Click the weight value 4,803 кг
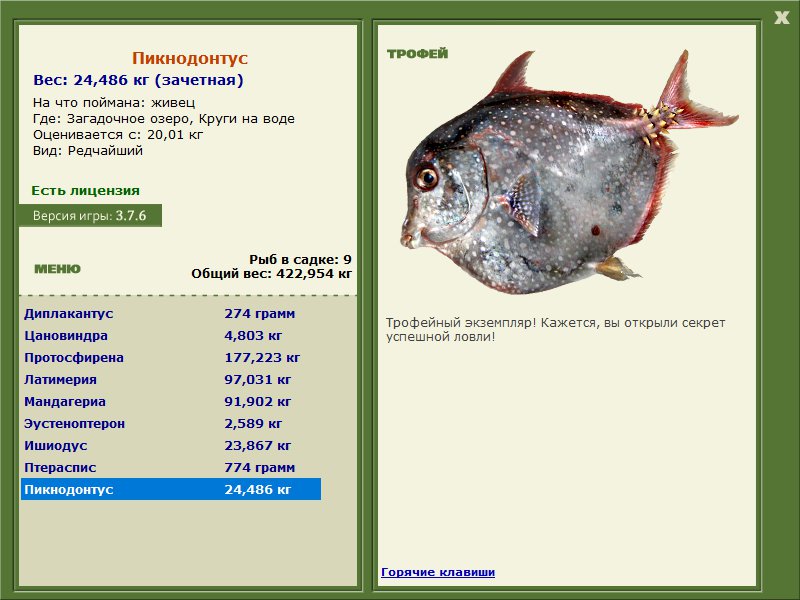This screenshot has width=800, height=600. 253,336
